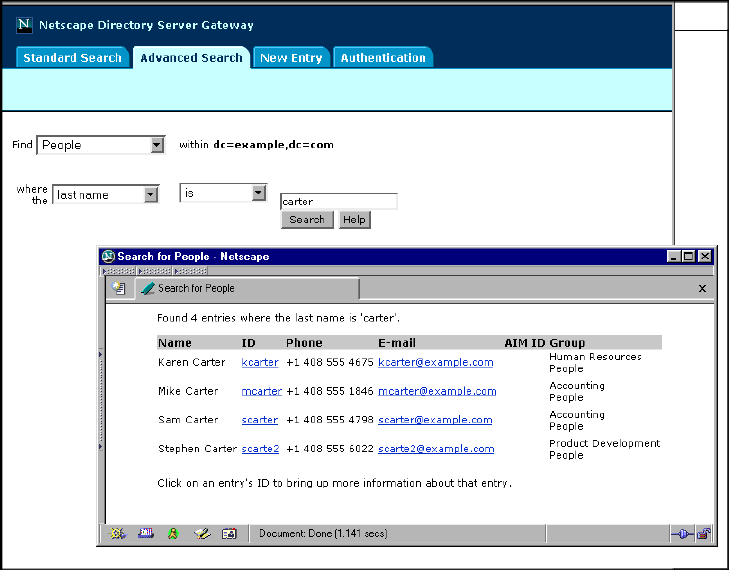Click the pen icon on the Search for People tab

148,288
